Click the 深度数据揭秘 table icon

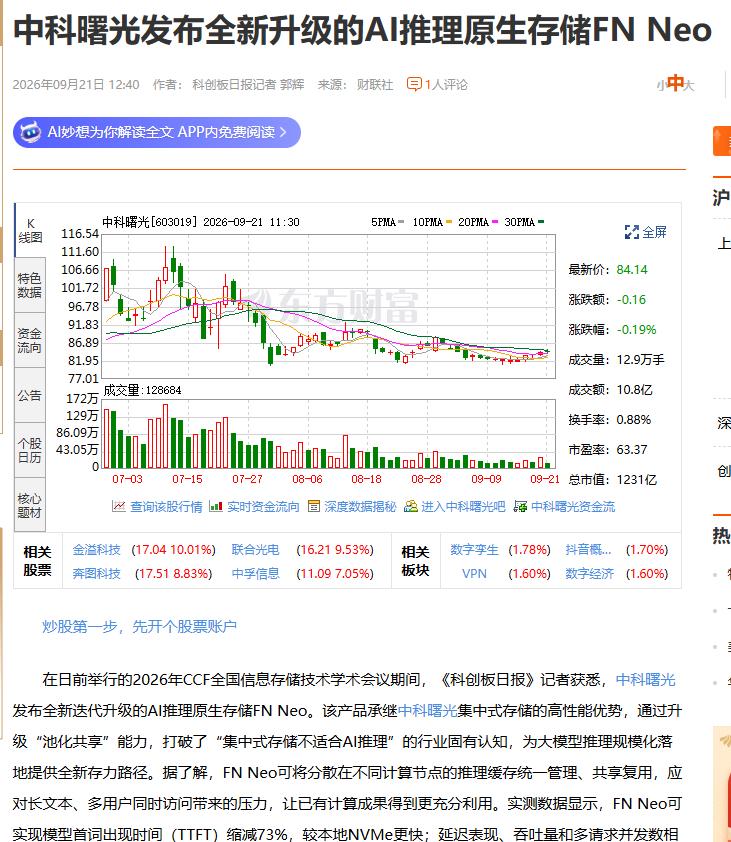click(x=314, y=506)
